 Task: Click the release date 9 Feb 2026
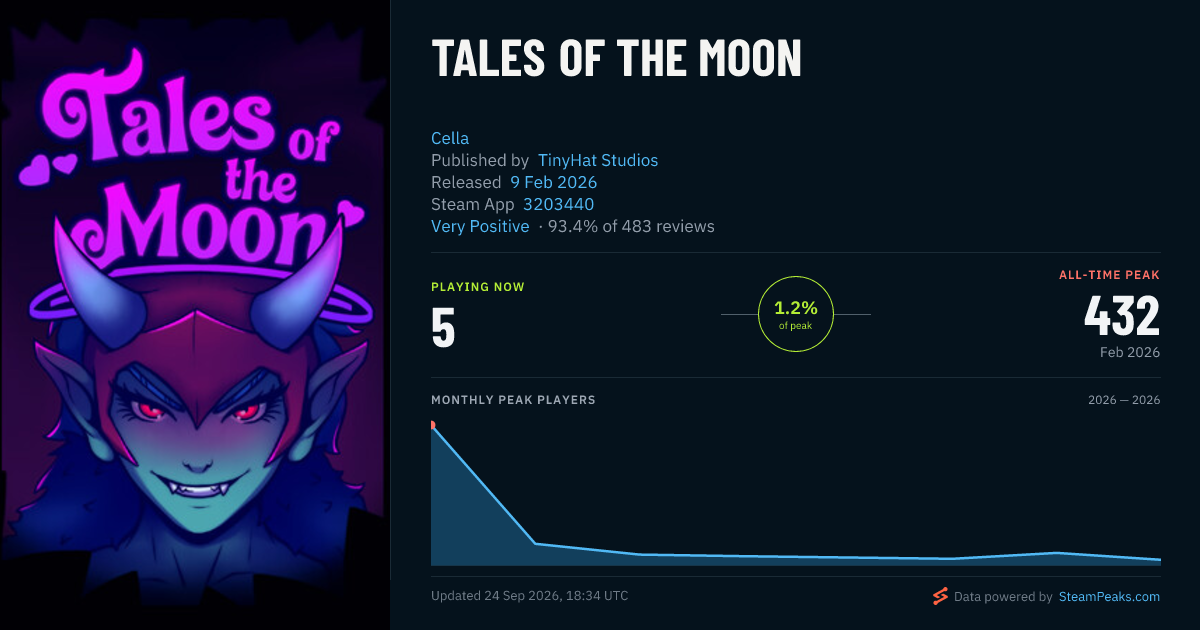coord(553,182)
